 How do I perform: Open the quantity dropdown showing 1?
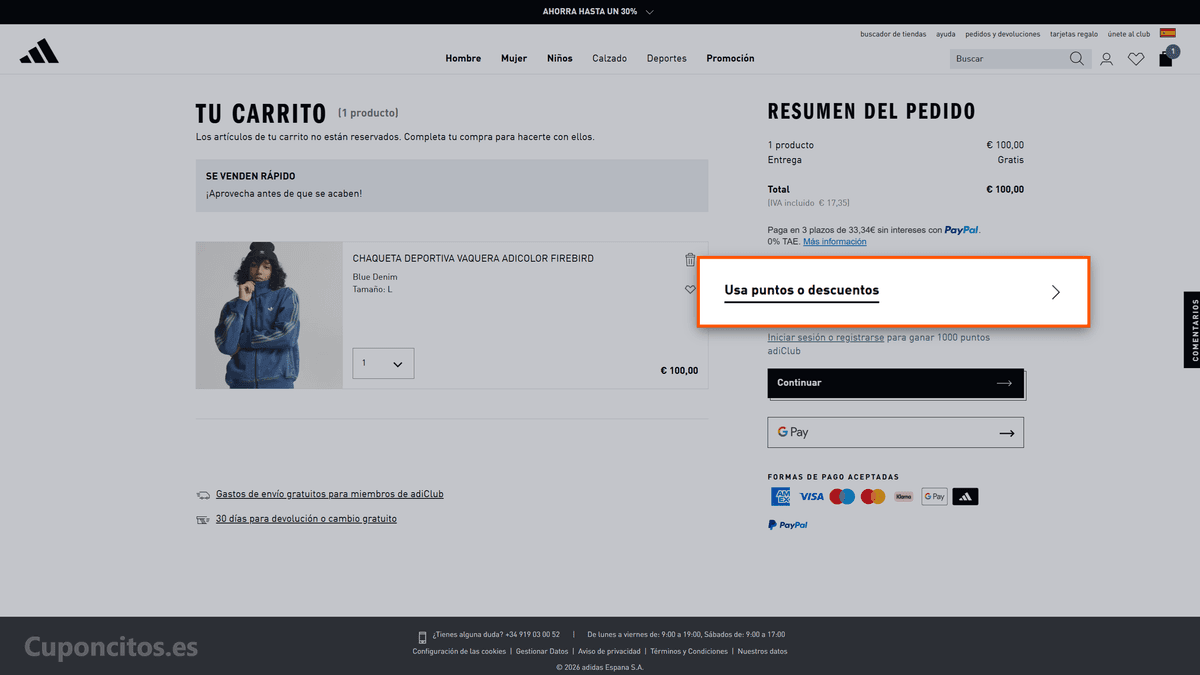click(x=383, y=364)
